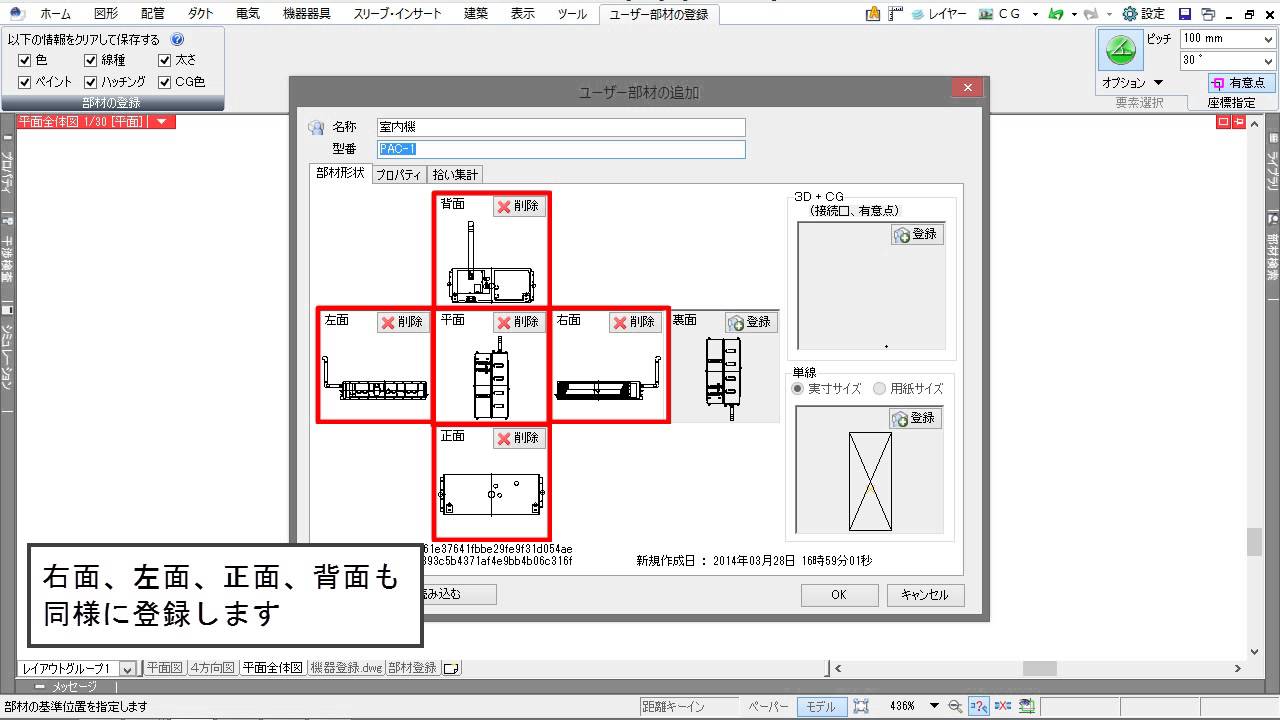Switch to 拾い集計 tab in dialog
This screenshot has height=720, width=1280.
coord(455,175)
